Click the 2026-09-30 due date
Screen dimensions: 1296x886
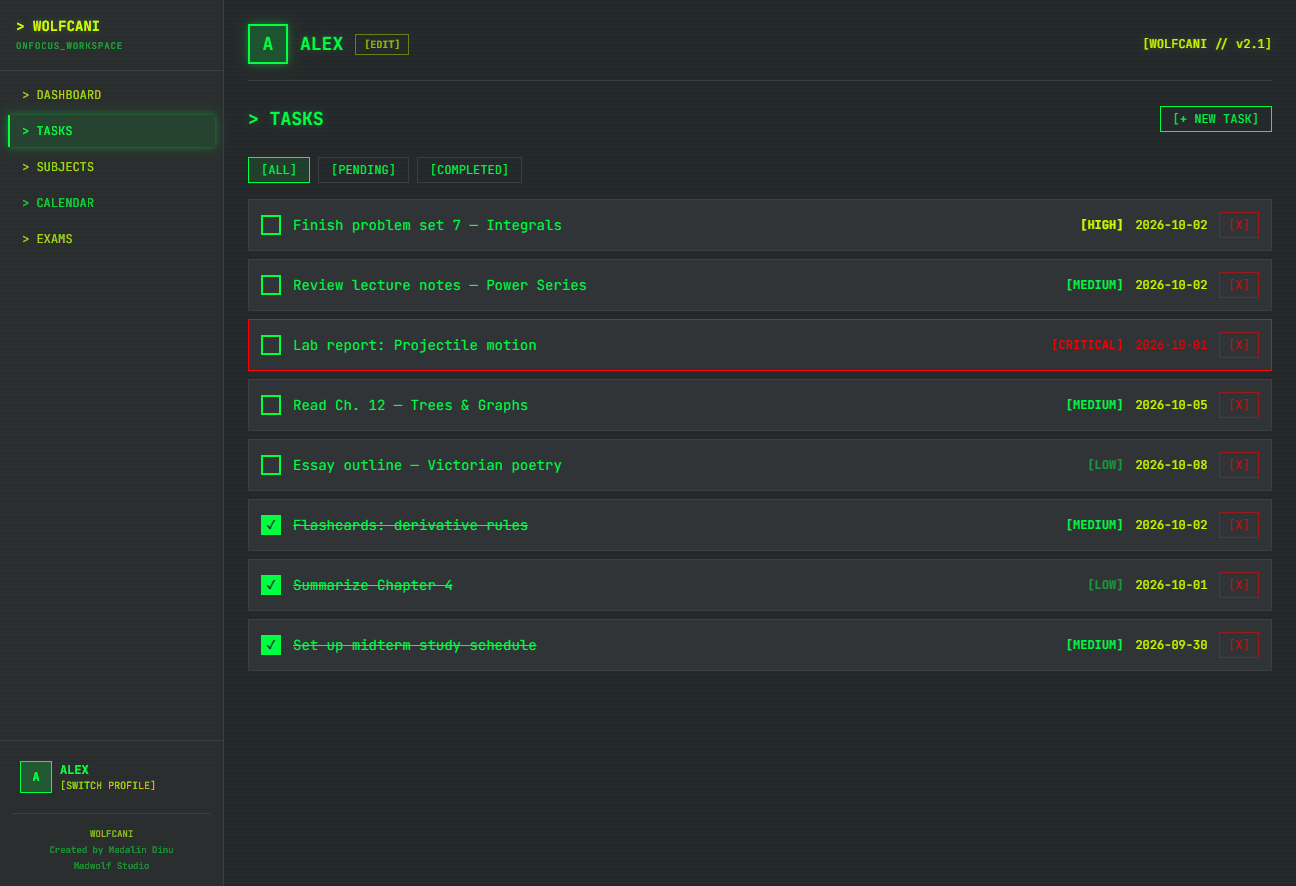pos(1171,645)
